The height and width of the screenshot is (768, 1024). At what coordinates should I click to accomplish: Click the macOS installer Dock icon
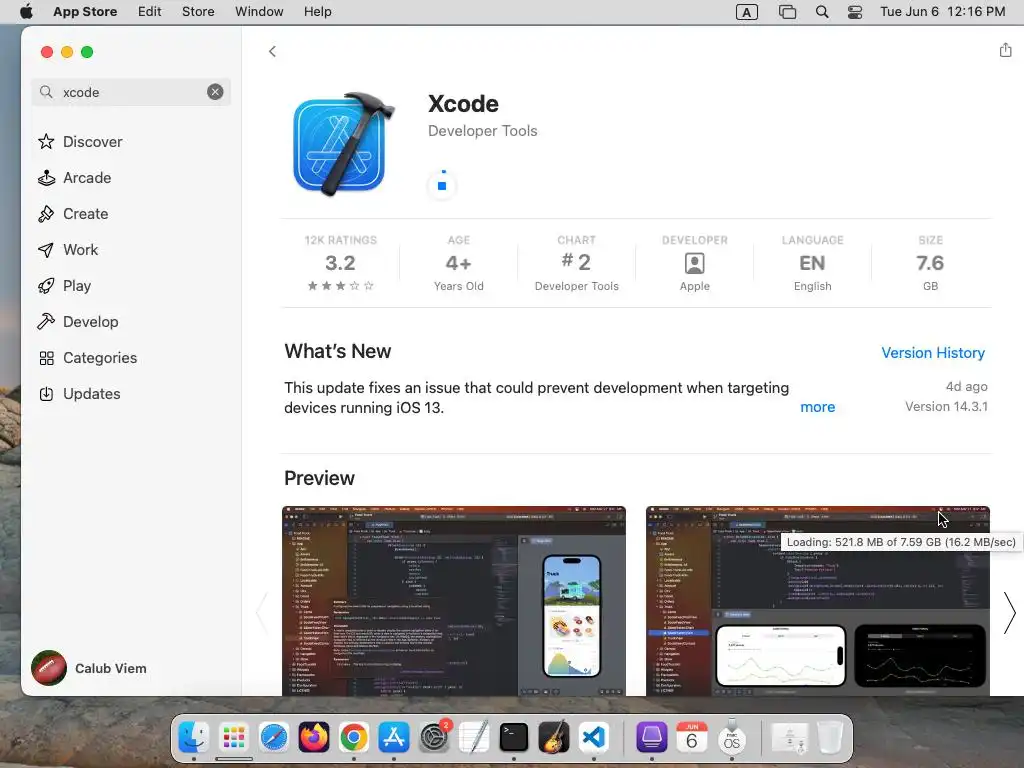pyautogui.click(x=731, y=737)
